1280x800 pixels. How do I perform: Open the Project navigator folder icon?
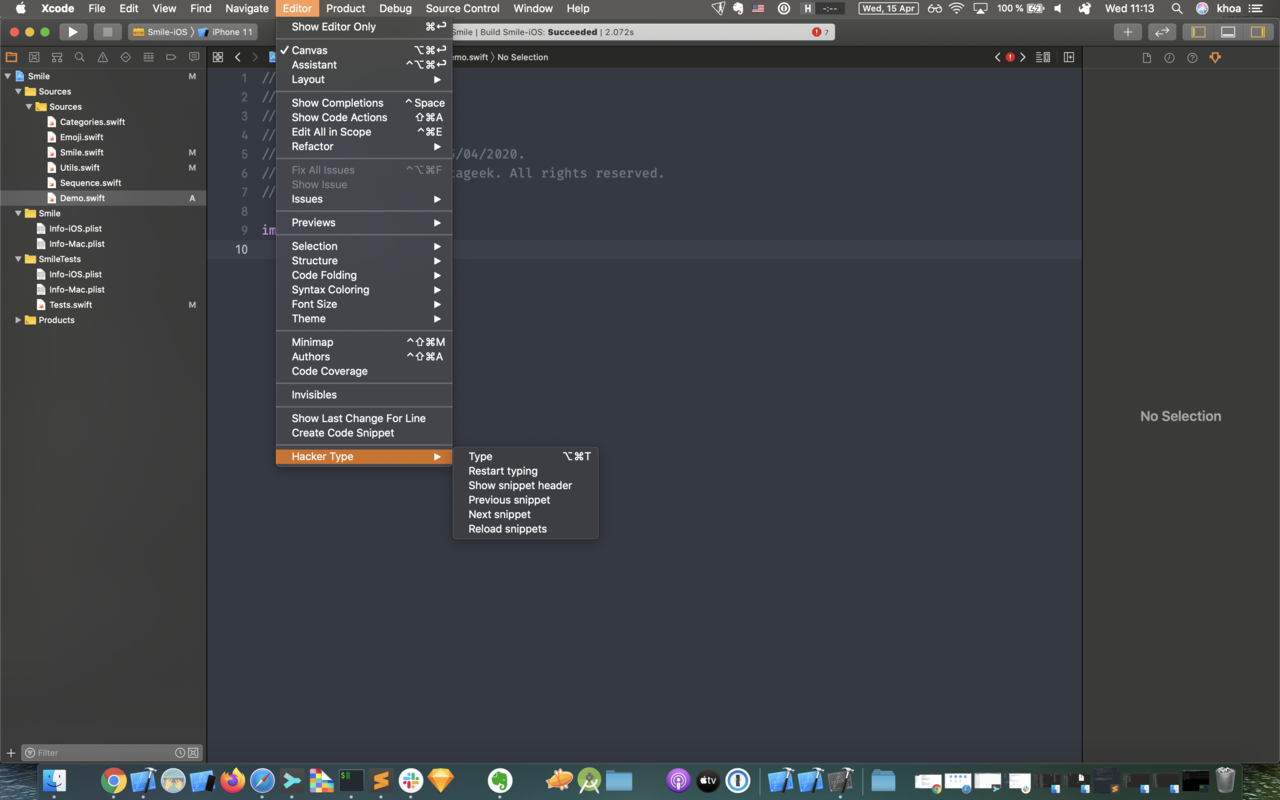12,56
